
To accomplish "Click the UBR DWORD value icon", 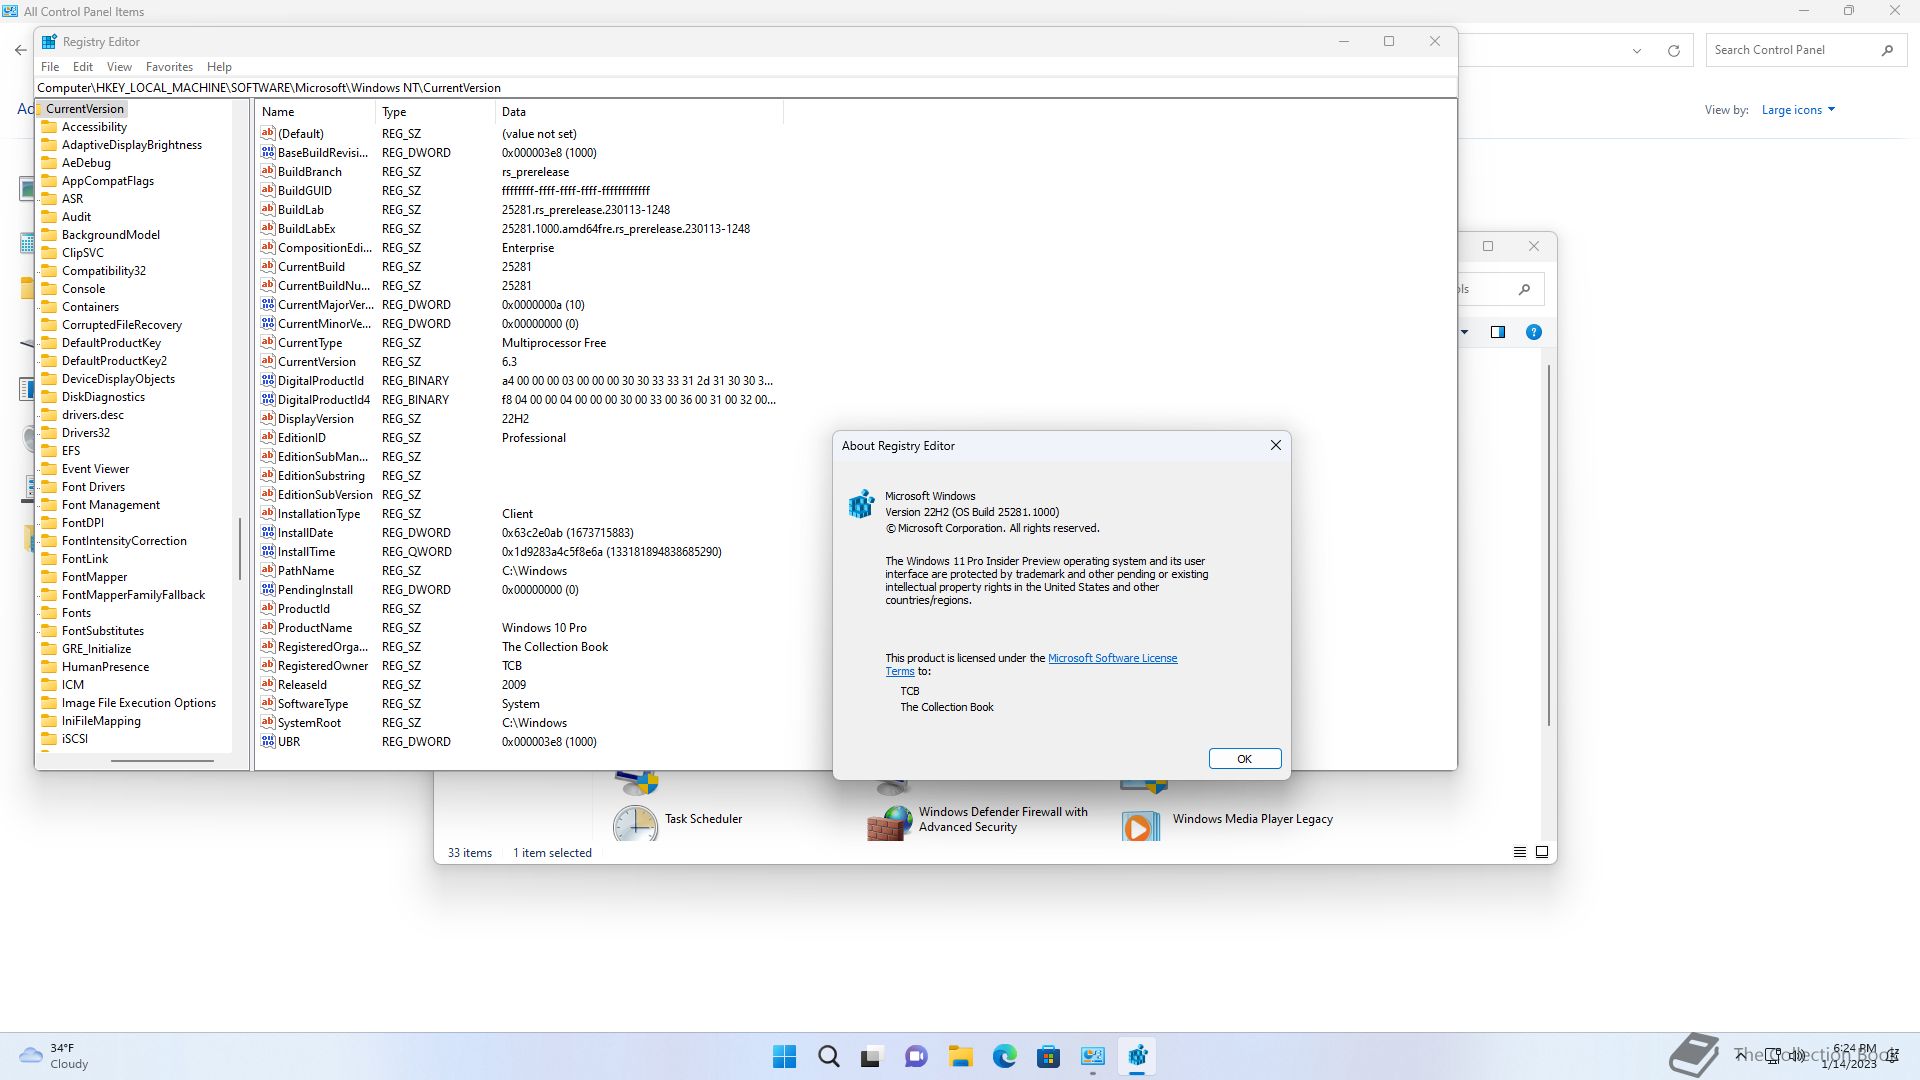I will click(x=268, y=742).
